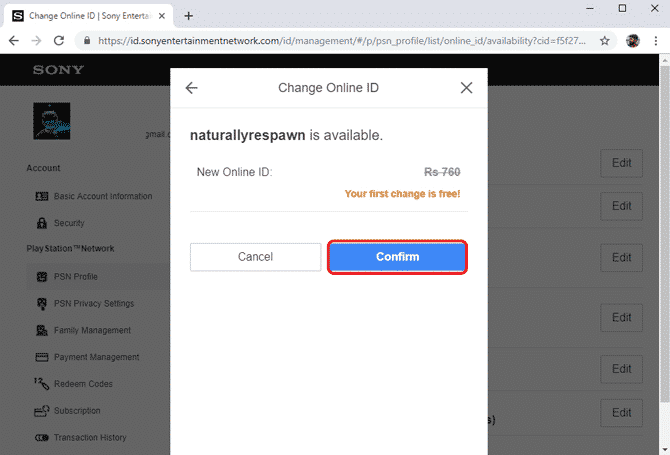Click the Security padlock icon

click(41, 223)
